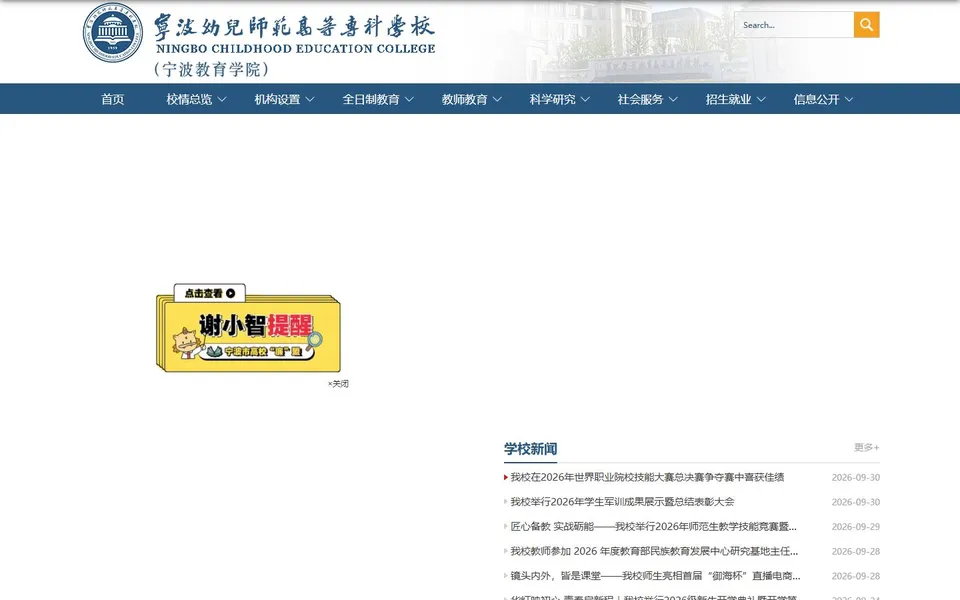Open the 教师教育 menu

pos(465,99)
